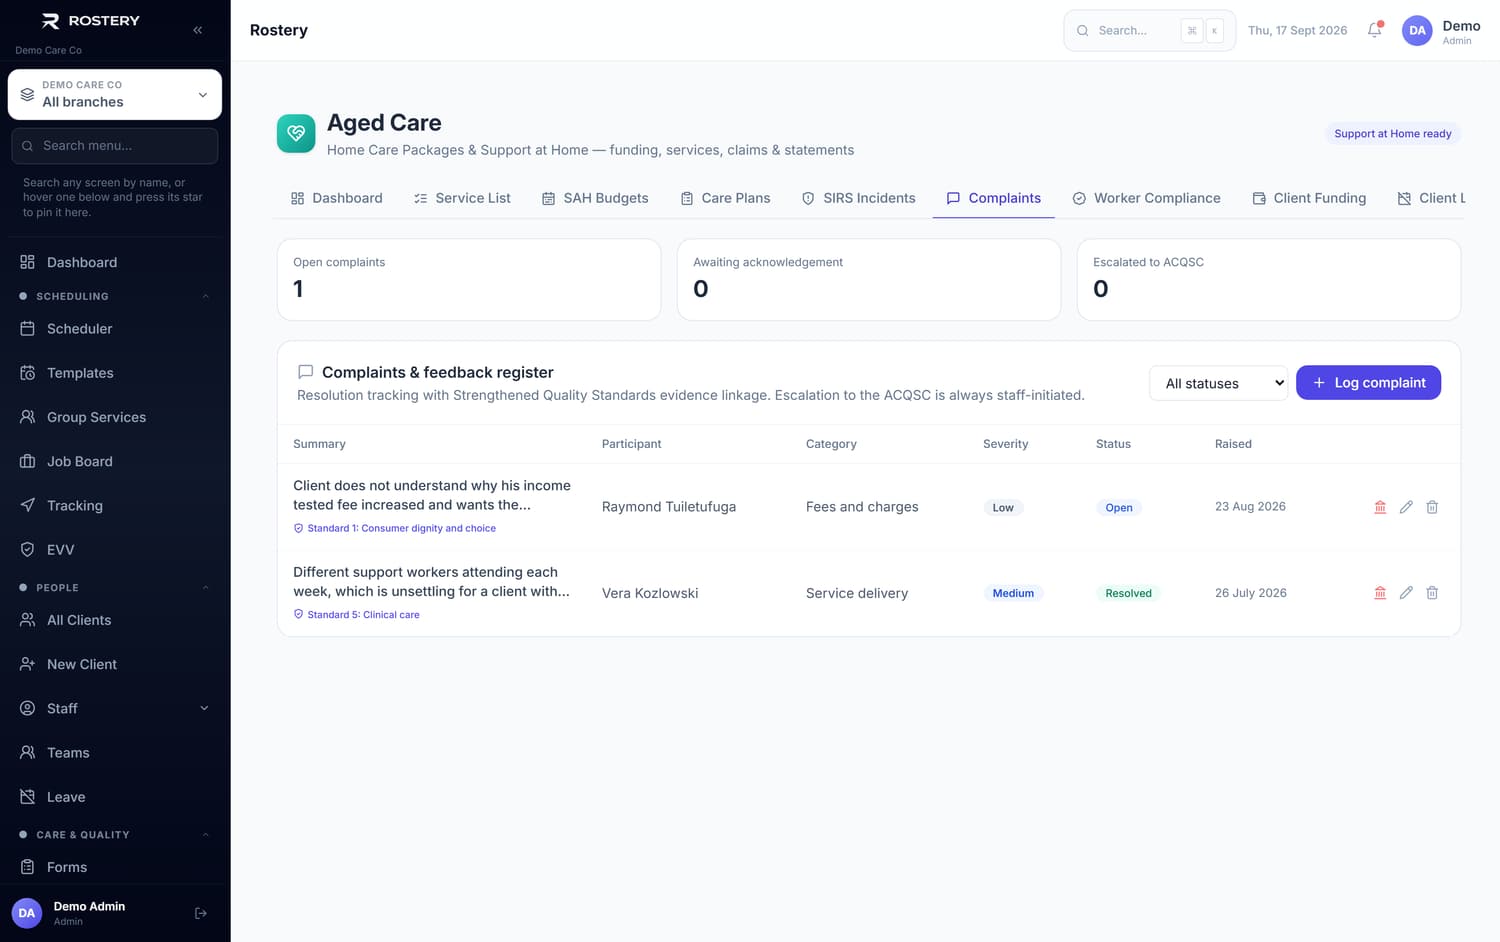Open the Aged Care Dashboard tab
This screenshot has height=942, width=1500.
click(336, 198)
